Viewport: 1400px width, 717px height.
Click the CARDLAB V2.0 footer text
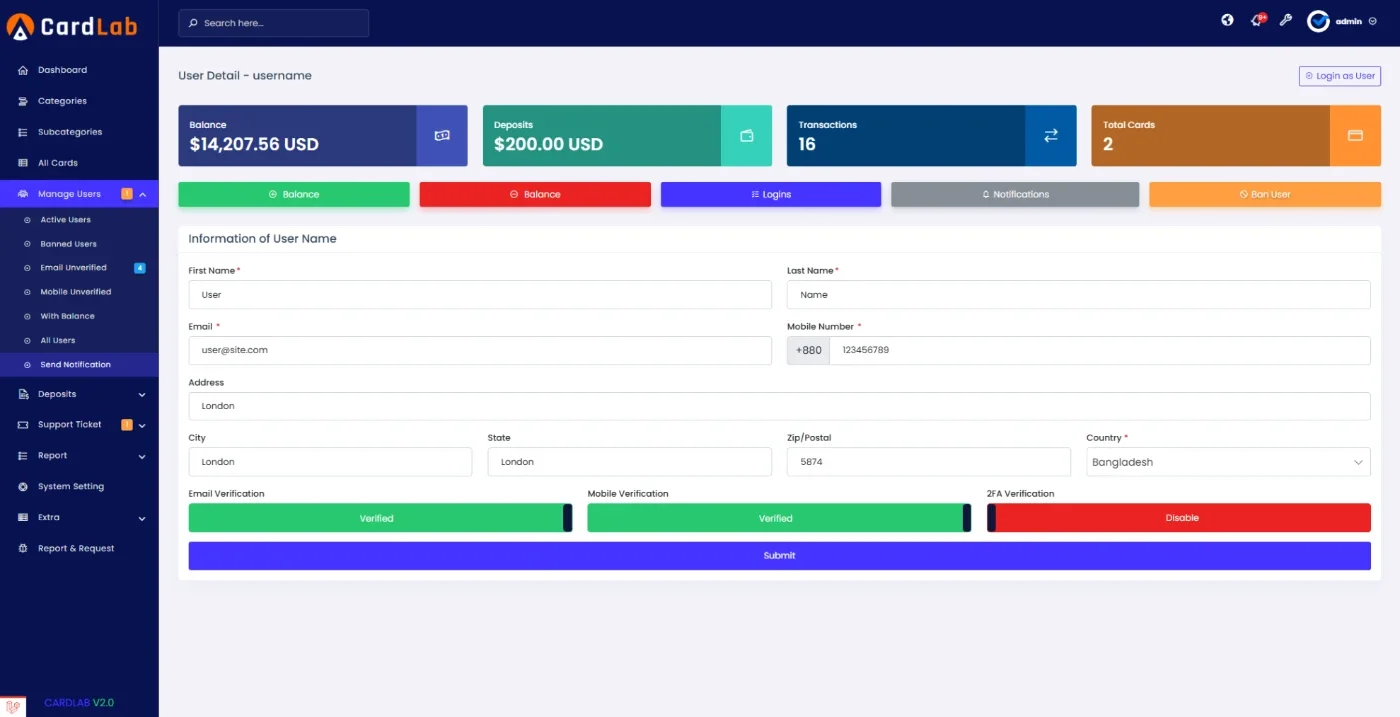[x=79, y=703]
